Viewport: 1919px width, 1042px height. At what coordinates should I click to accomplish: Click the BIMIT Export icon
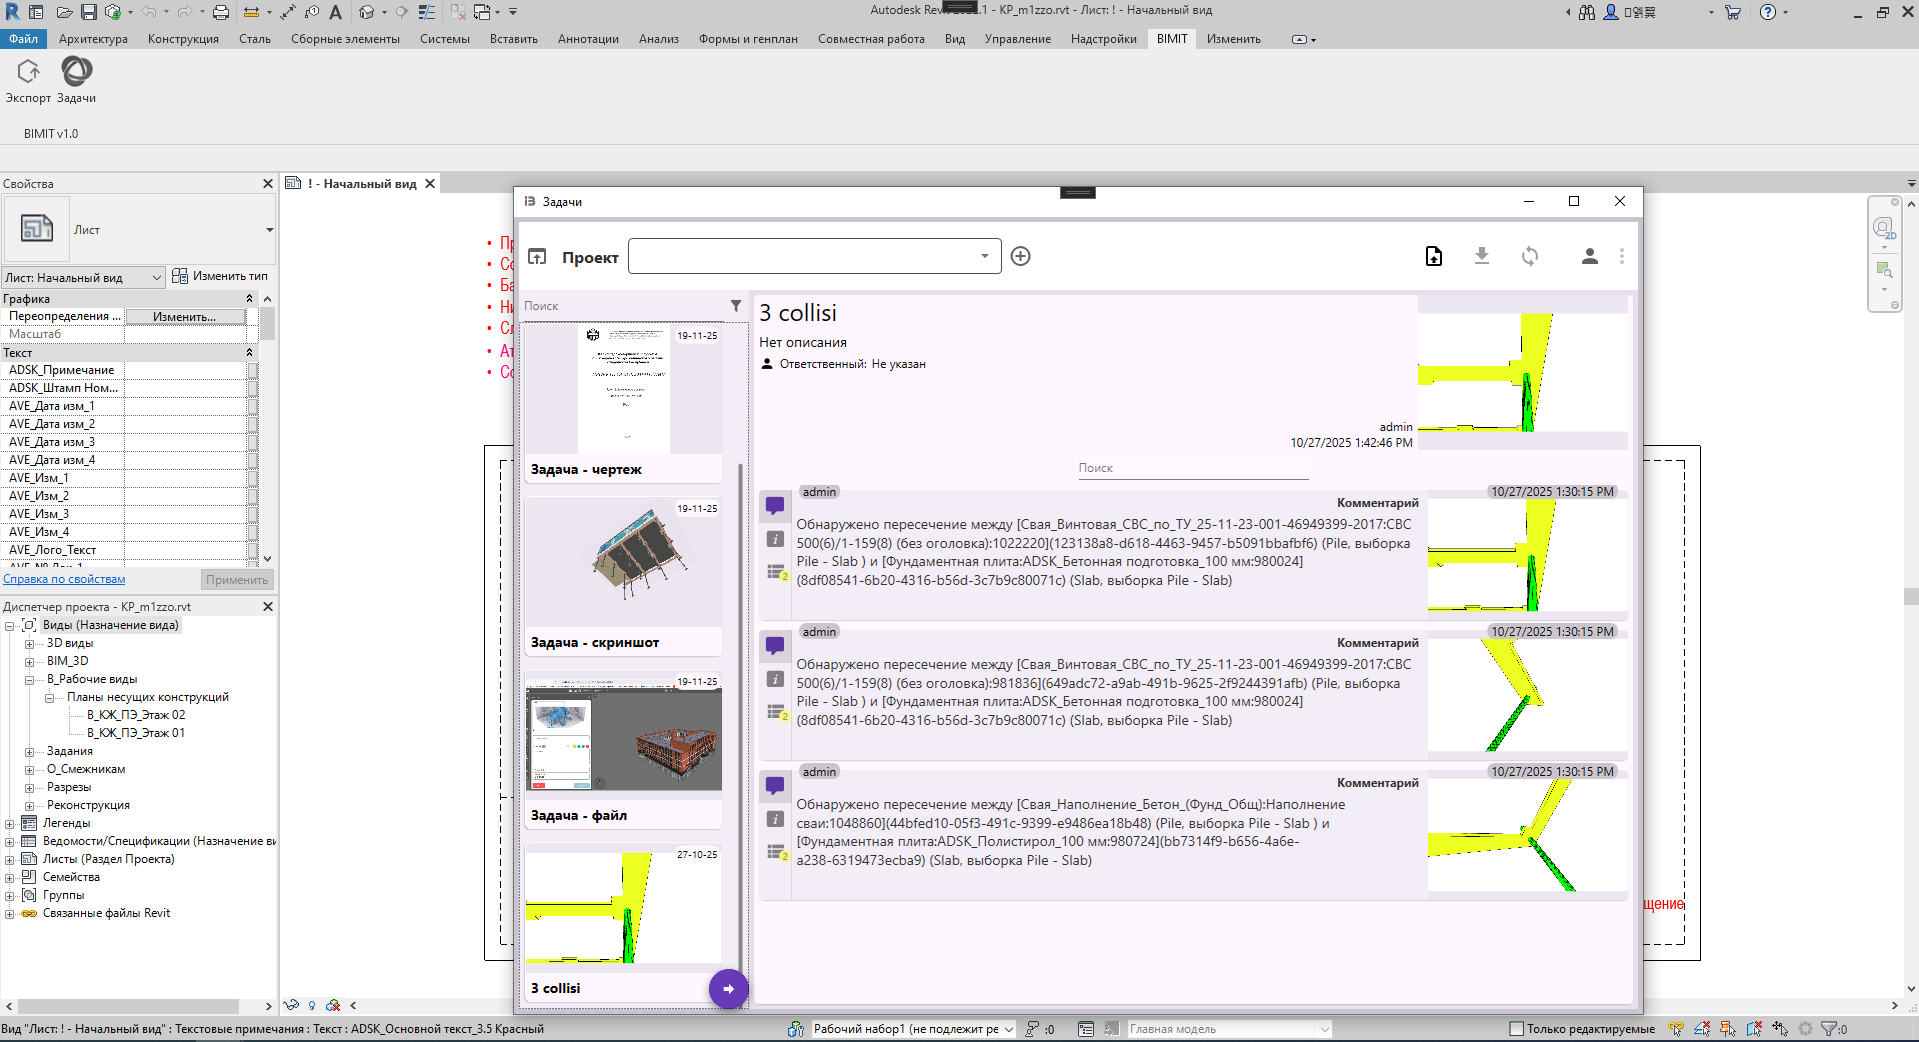point(28,73)
